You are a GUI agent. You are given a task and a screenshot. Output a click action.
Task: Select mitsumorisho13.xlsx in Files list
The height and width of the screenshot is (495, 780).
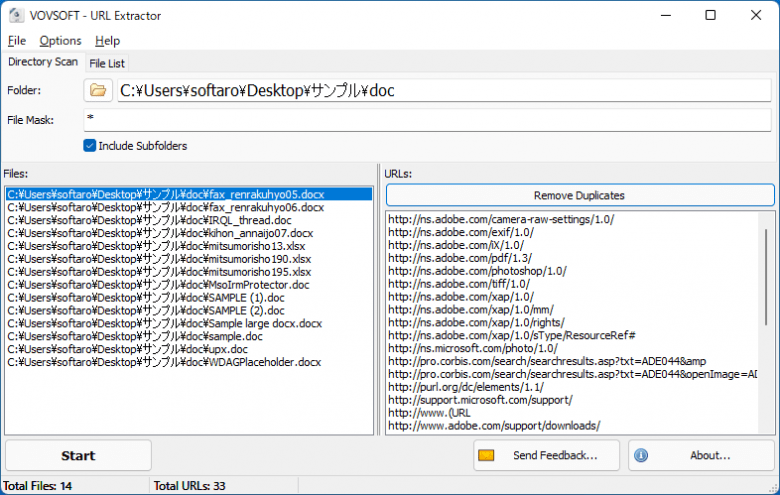189,246
